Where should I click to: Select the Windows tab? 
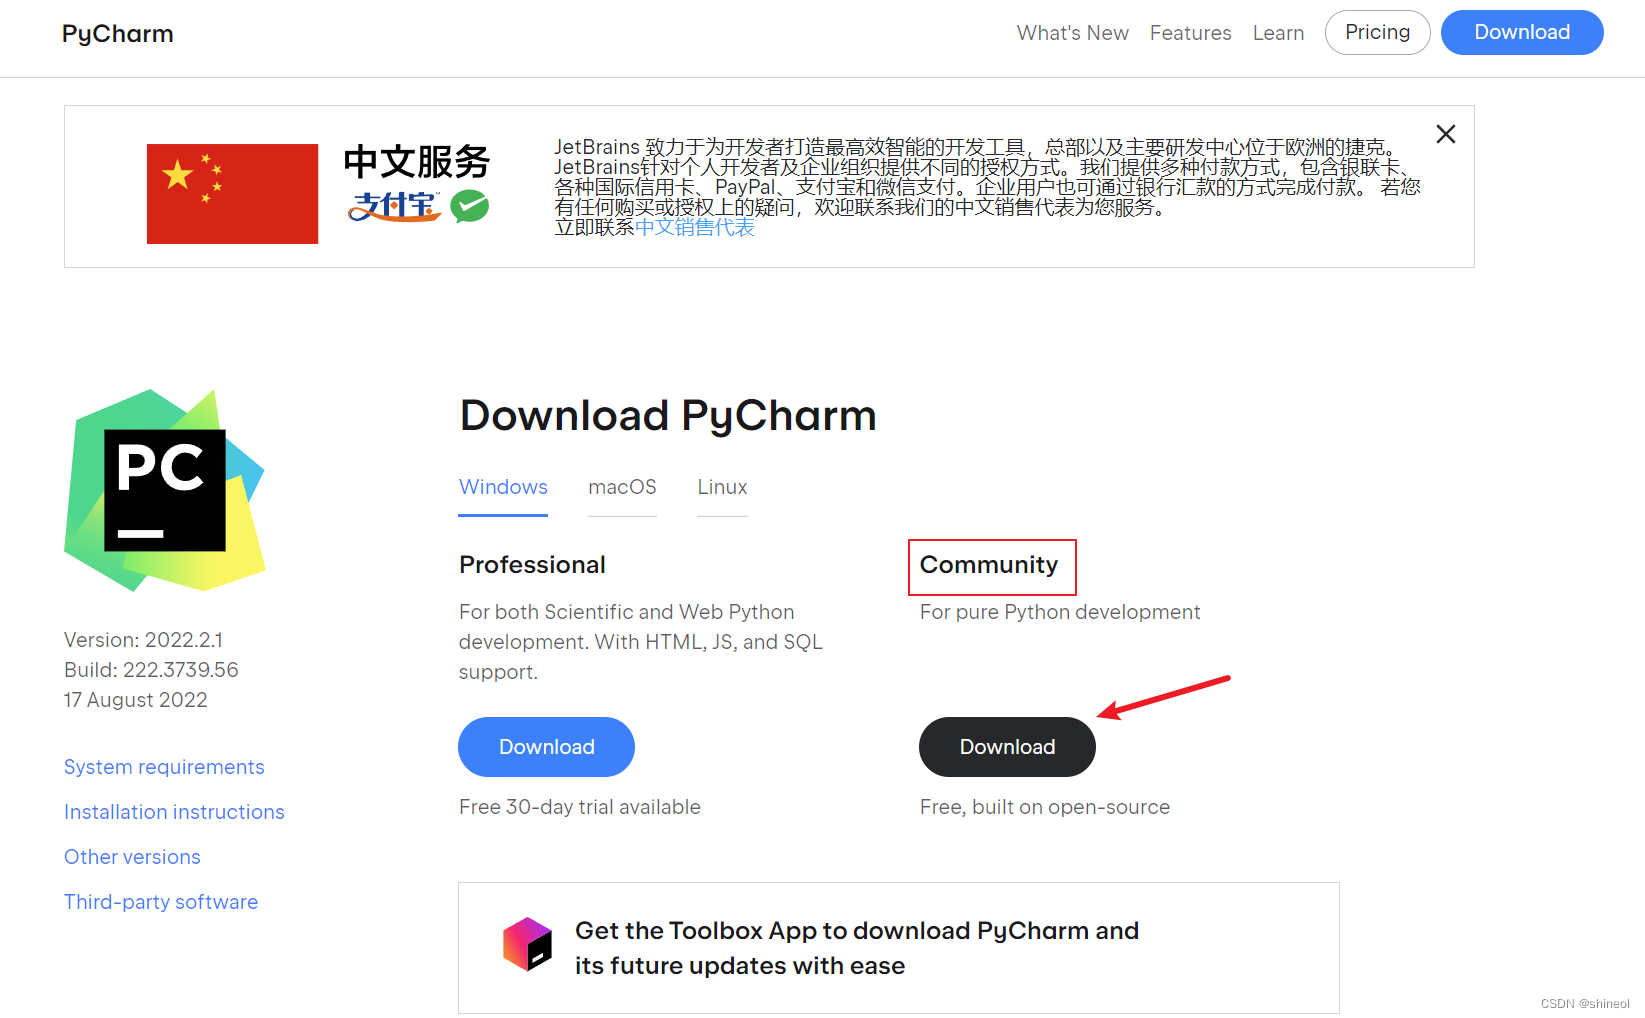coord(503,487)
